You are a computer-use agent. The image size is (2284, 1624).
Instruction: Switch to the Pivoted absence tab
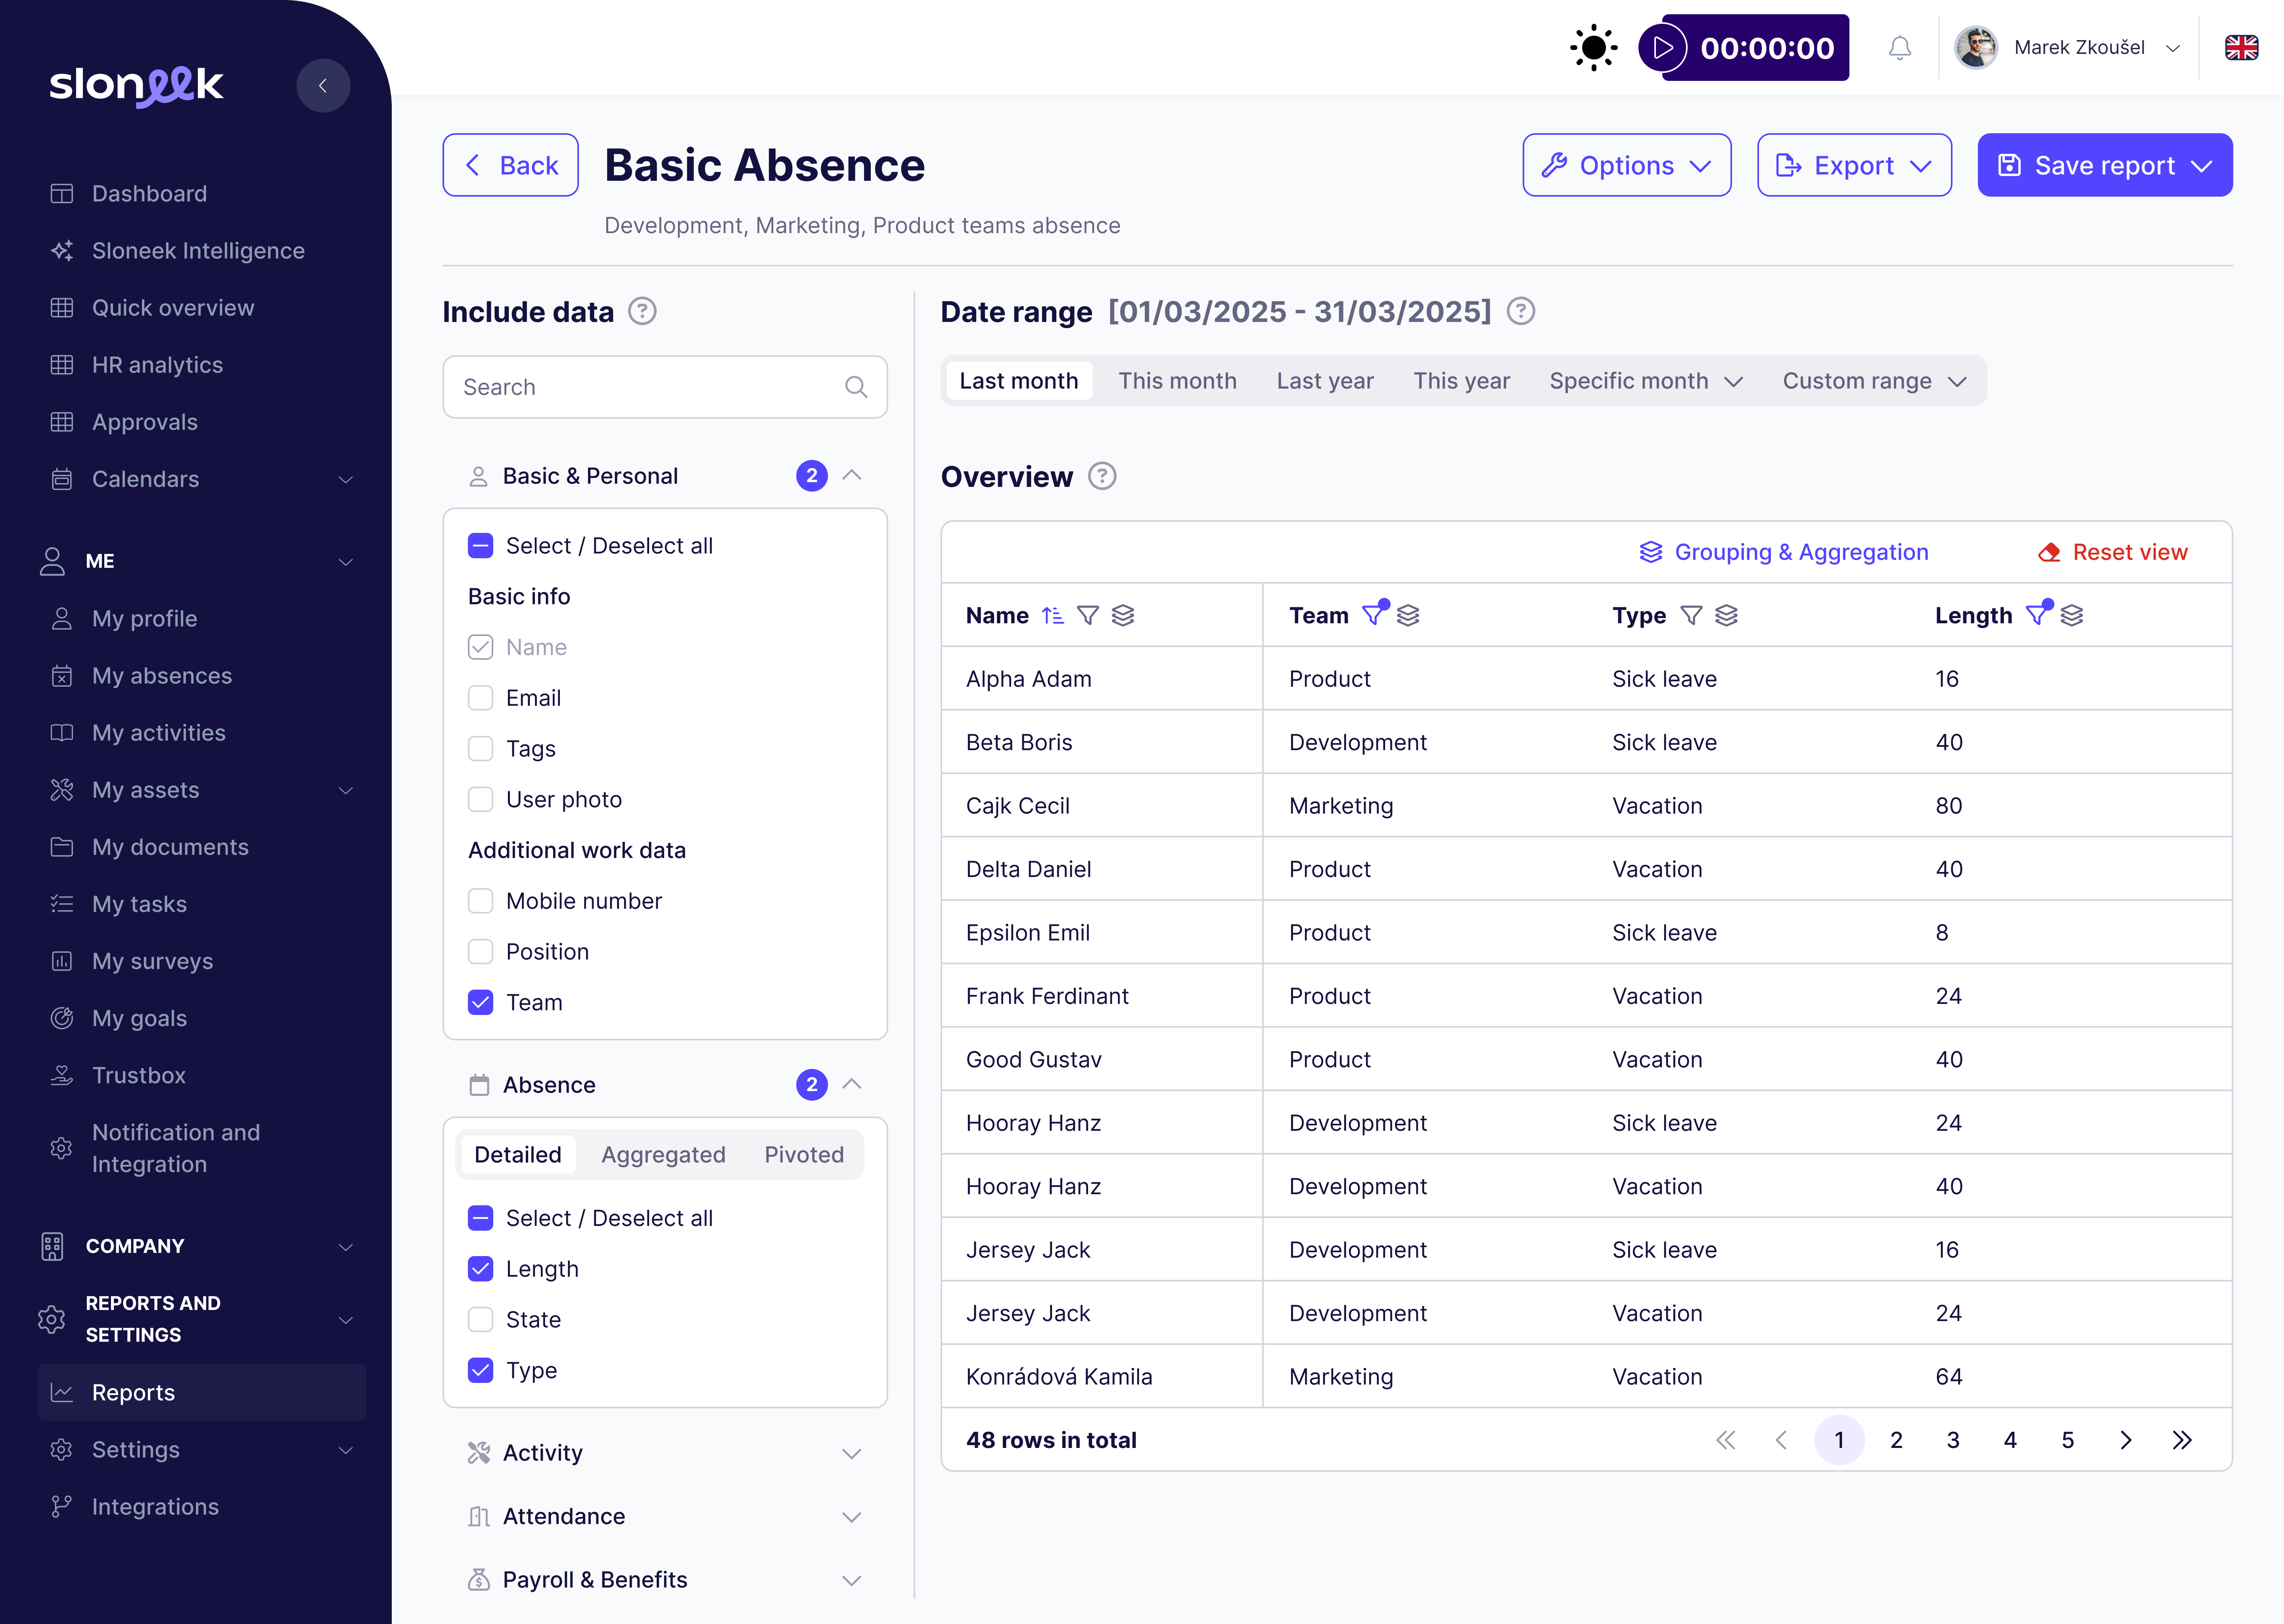point(804,1155)
